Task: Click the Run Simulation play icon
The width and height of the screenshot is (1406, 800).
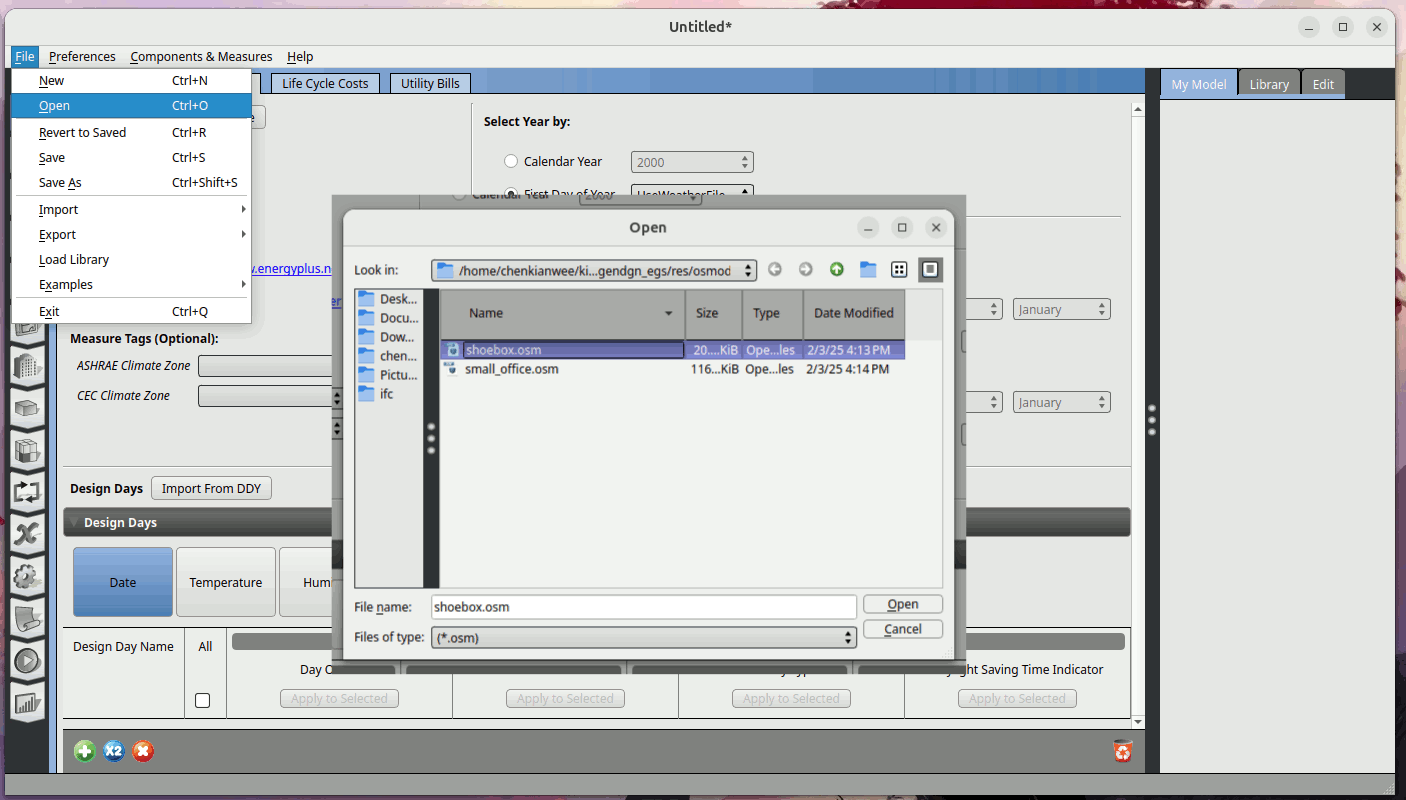Action: click(x=27, y=660)
